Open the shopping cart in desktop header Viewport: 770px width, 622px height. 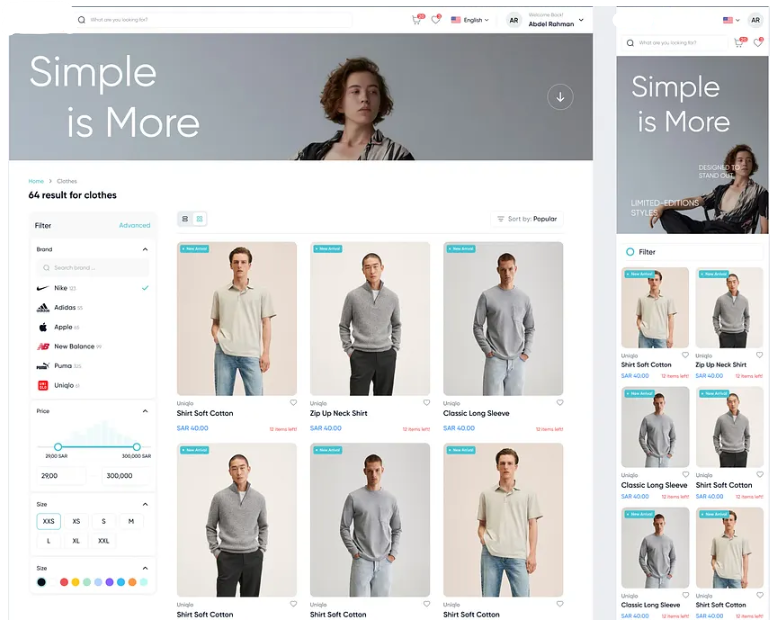tap(417, 20)
